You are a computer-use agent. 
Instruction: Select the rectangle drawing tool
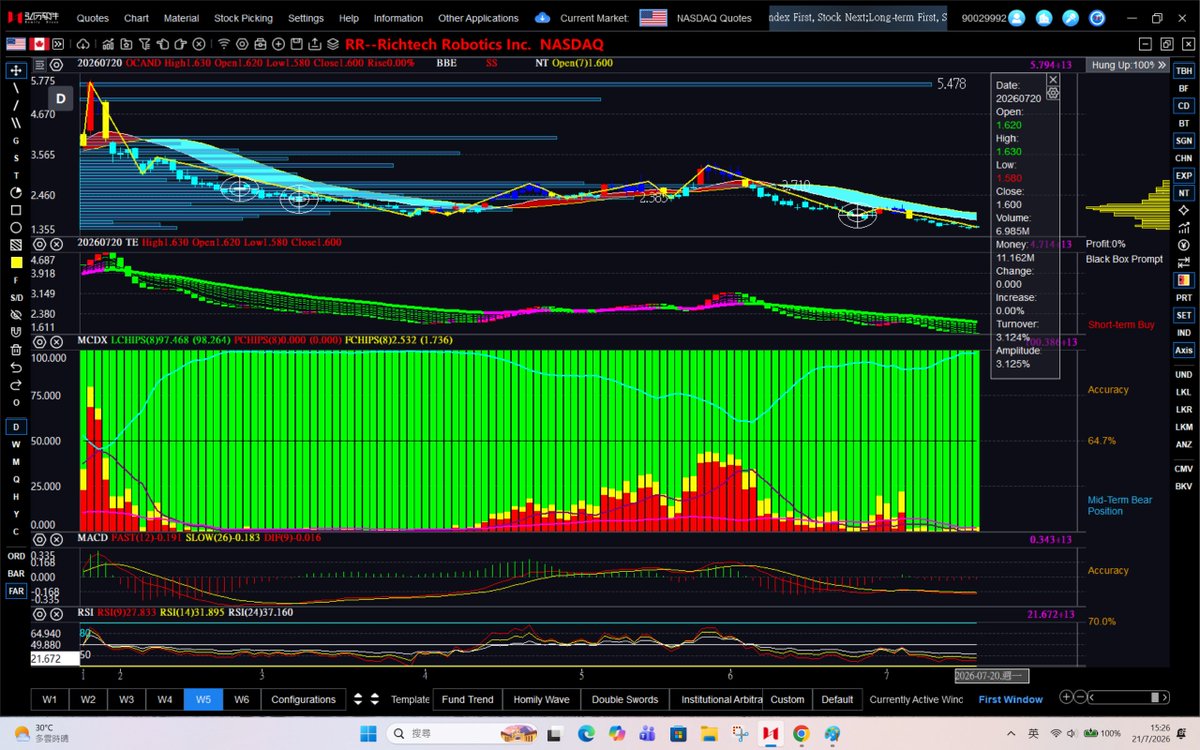coord(16,210)
